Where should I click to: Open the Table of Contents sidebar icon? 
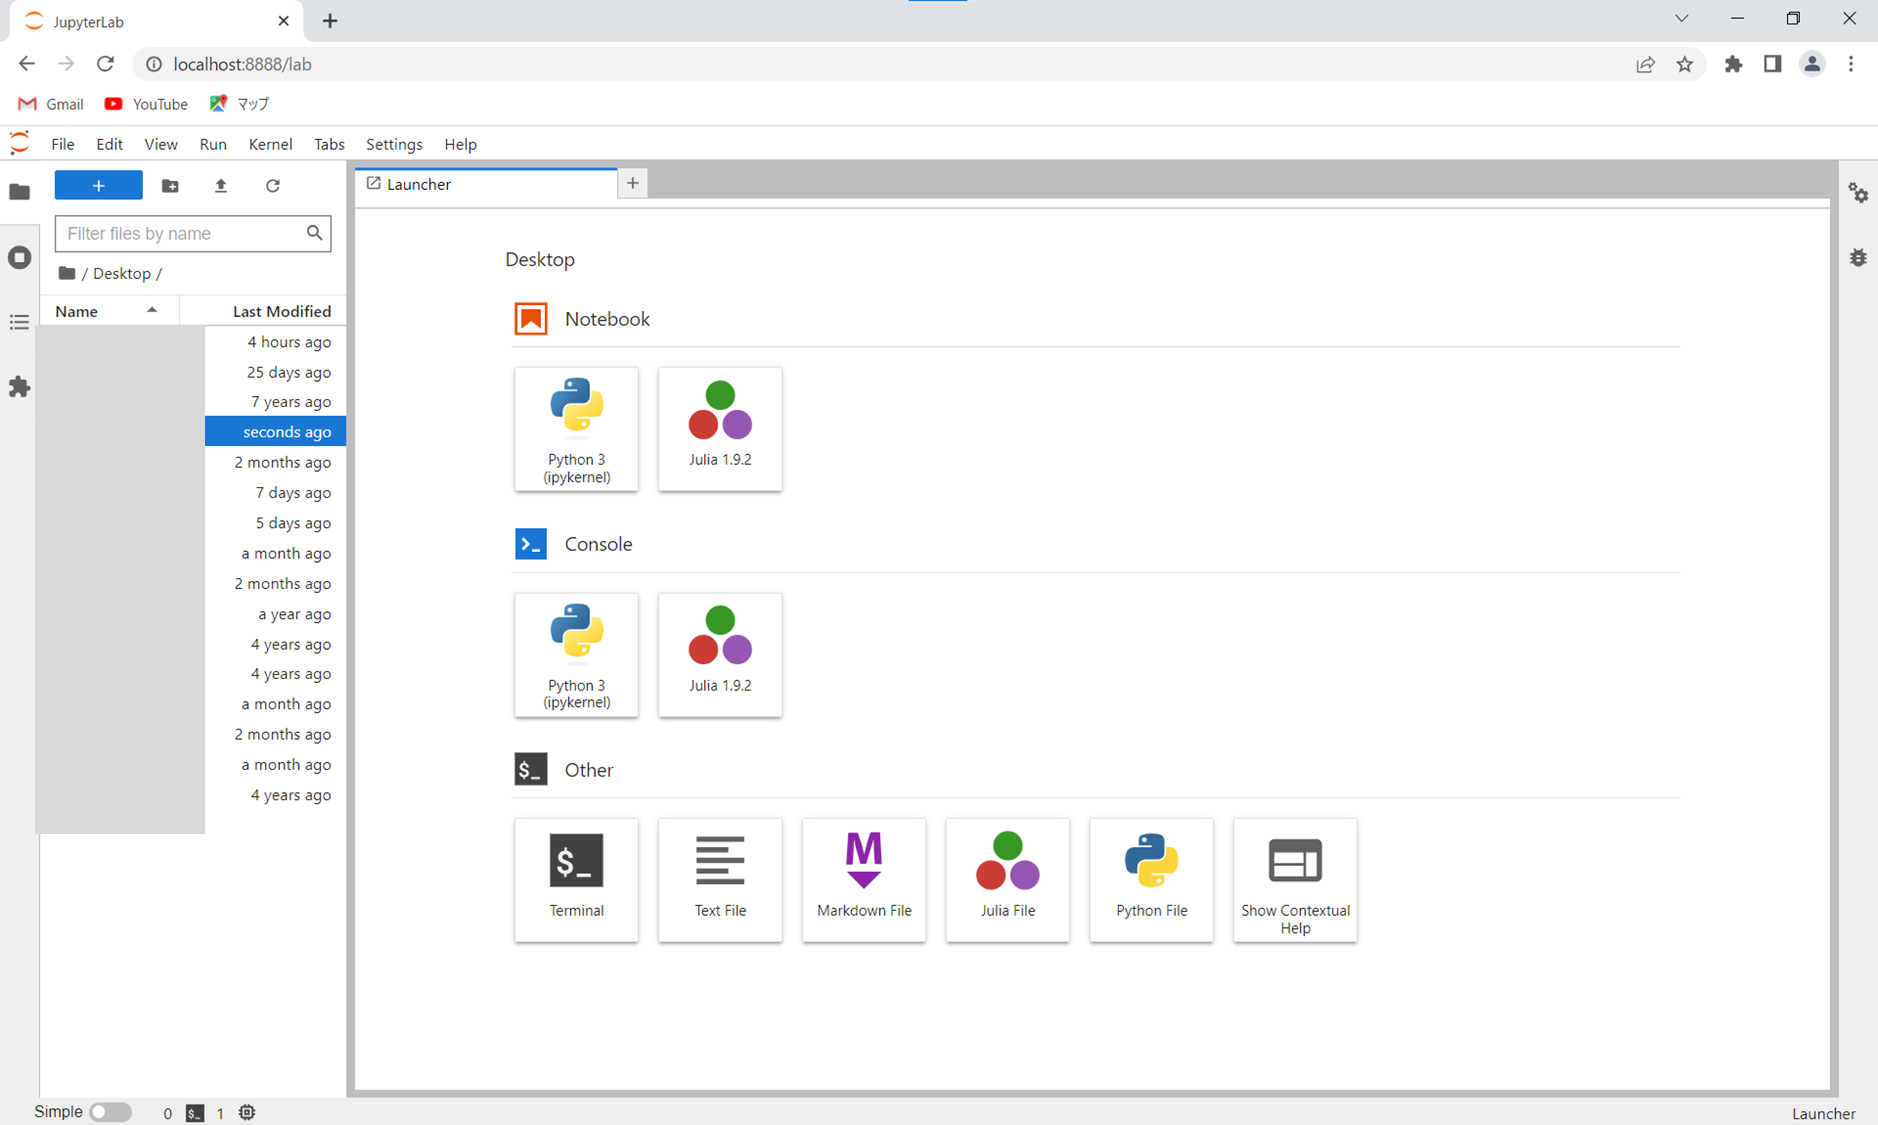coord(19,322)
